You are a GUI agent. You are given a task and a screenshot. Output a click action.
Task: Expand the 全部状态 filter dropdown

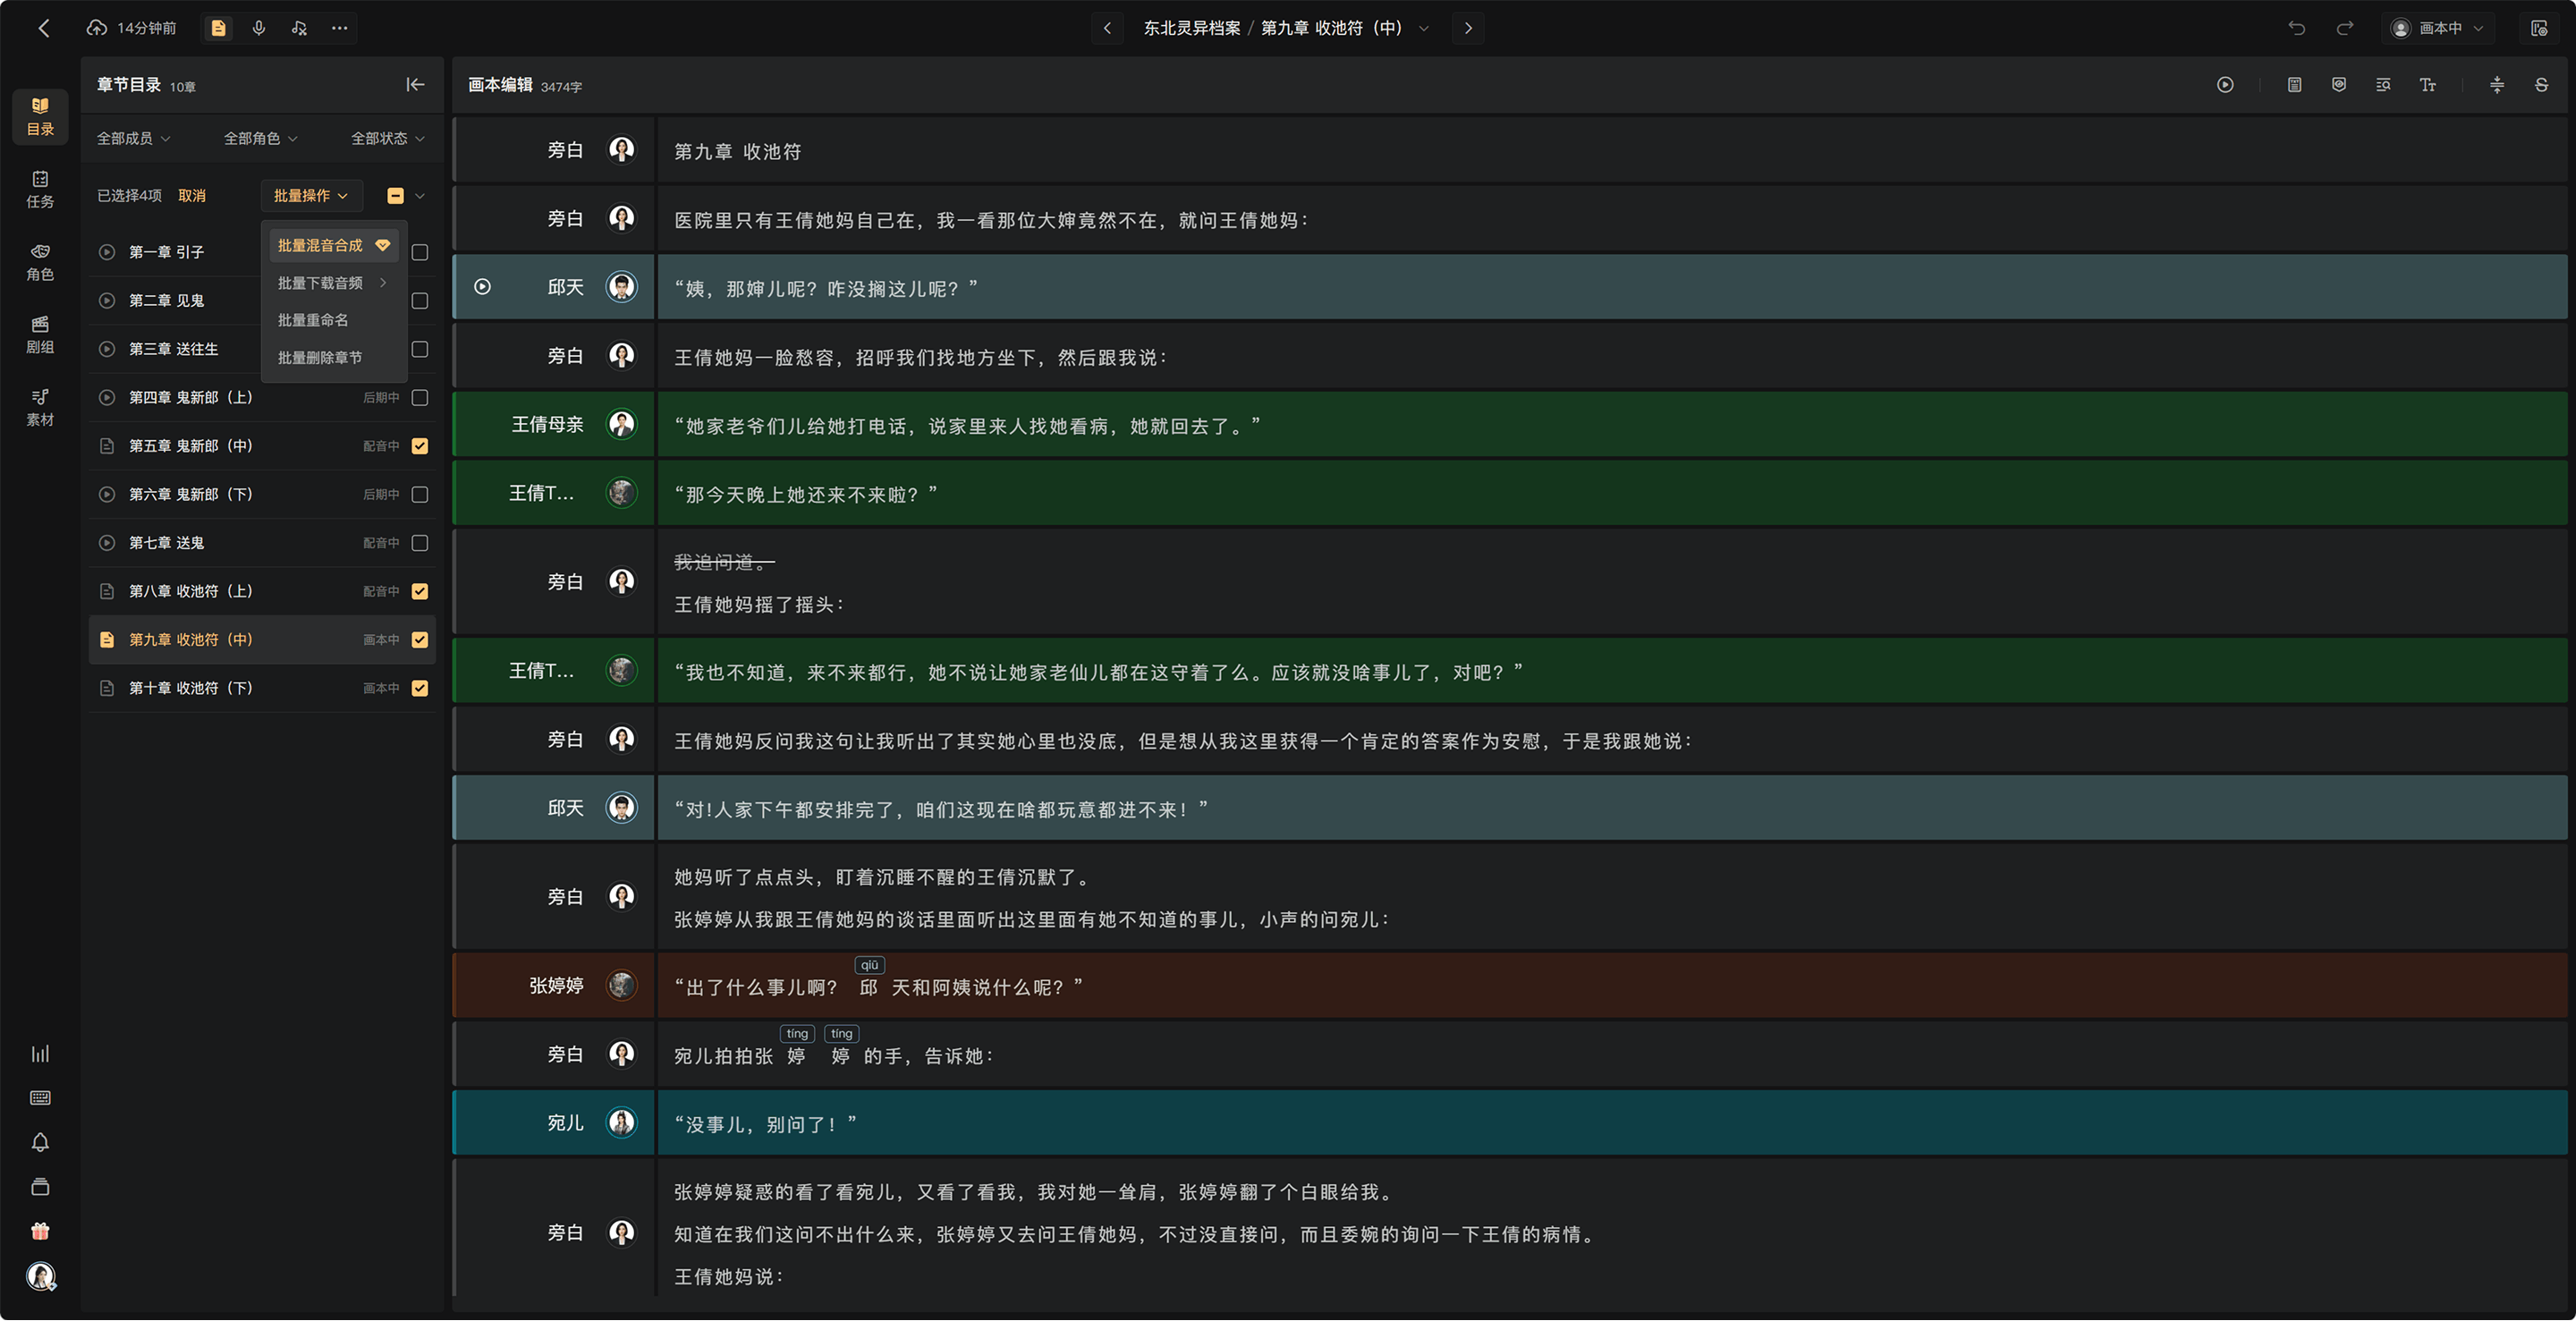pos(388,138)
